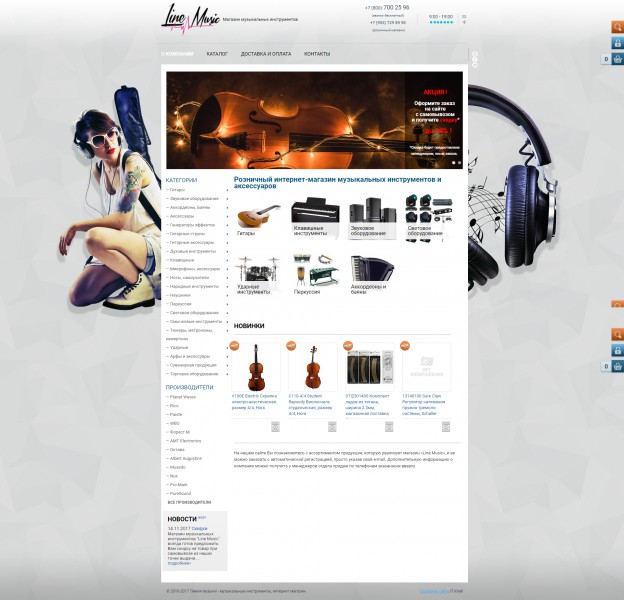Click the violin promo banner
The image size is (624, 600).
(x=314, y=120)
